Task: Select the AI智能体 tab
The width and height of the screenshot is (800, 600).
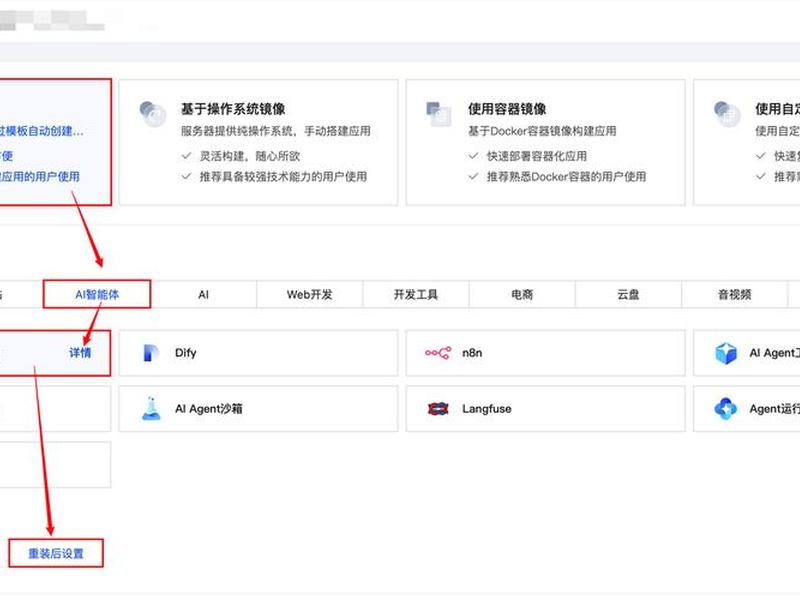Action: pos(97,294)
